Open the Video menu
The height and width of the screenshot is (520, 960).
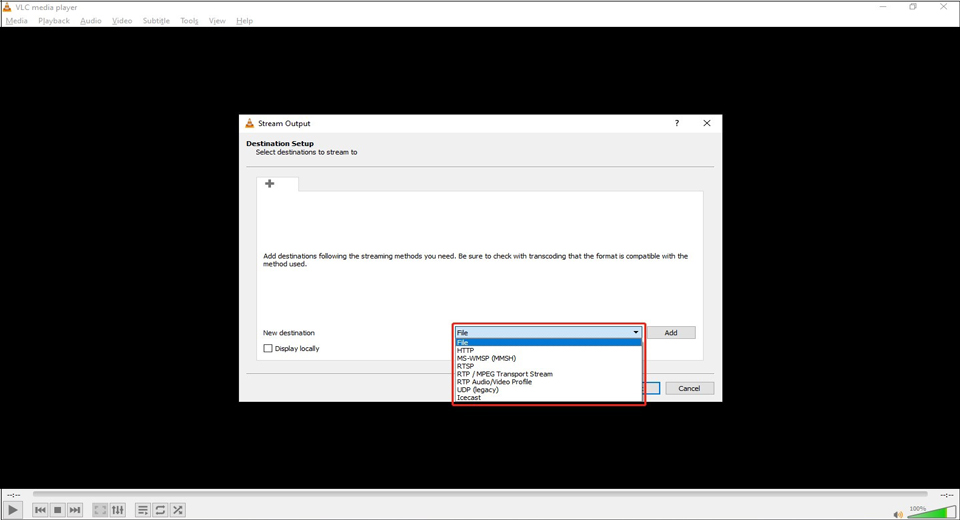click(x=122, y=20)
